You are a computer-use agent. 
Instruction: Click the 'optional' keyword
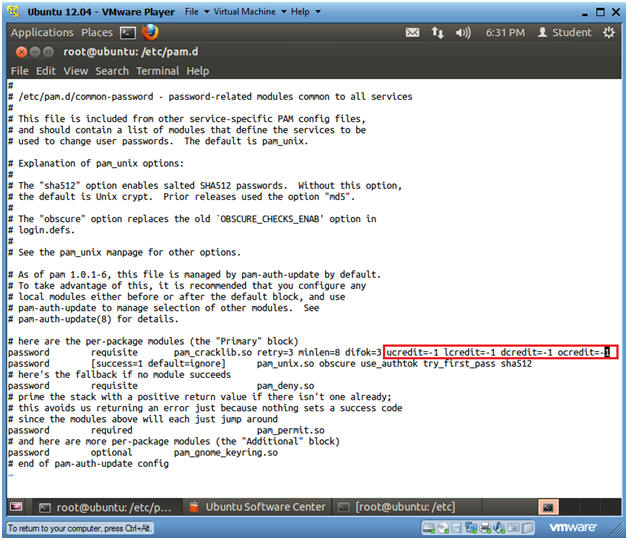coord(111,453)
